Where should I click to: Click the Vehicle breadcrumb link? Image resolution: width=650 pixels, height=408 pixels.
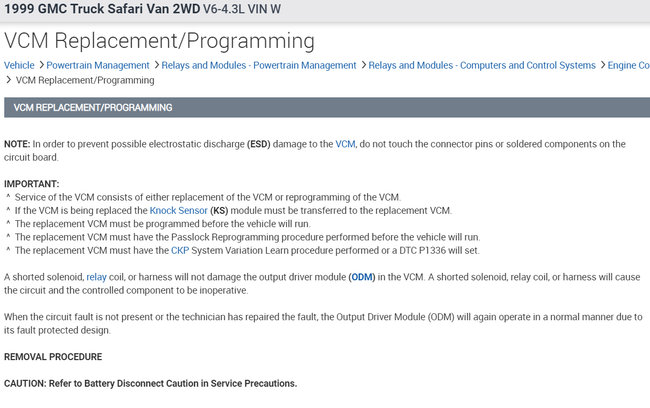19,65
